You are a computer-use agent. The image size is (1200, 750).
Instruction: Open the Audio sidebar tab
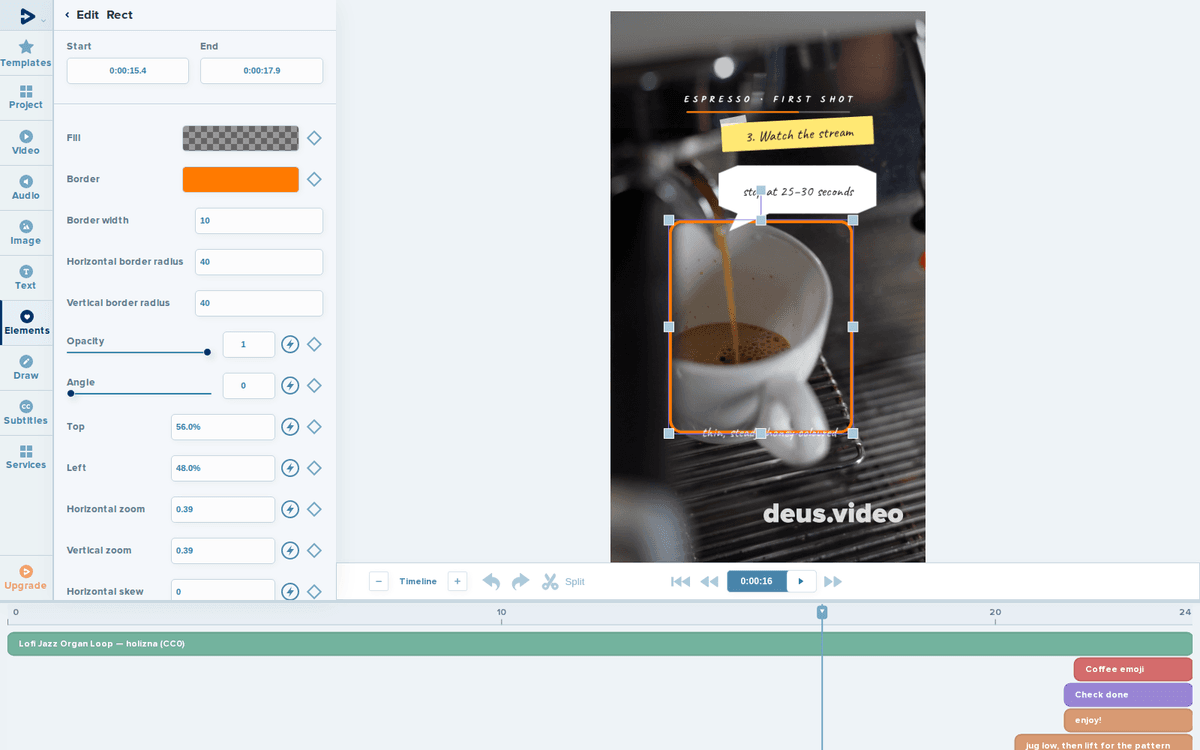pyautogui.click(x=26, y=187)
